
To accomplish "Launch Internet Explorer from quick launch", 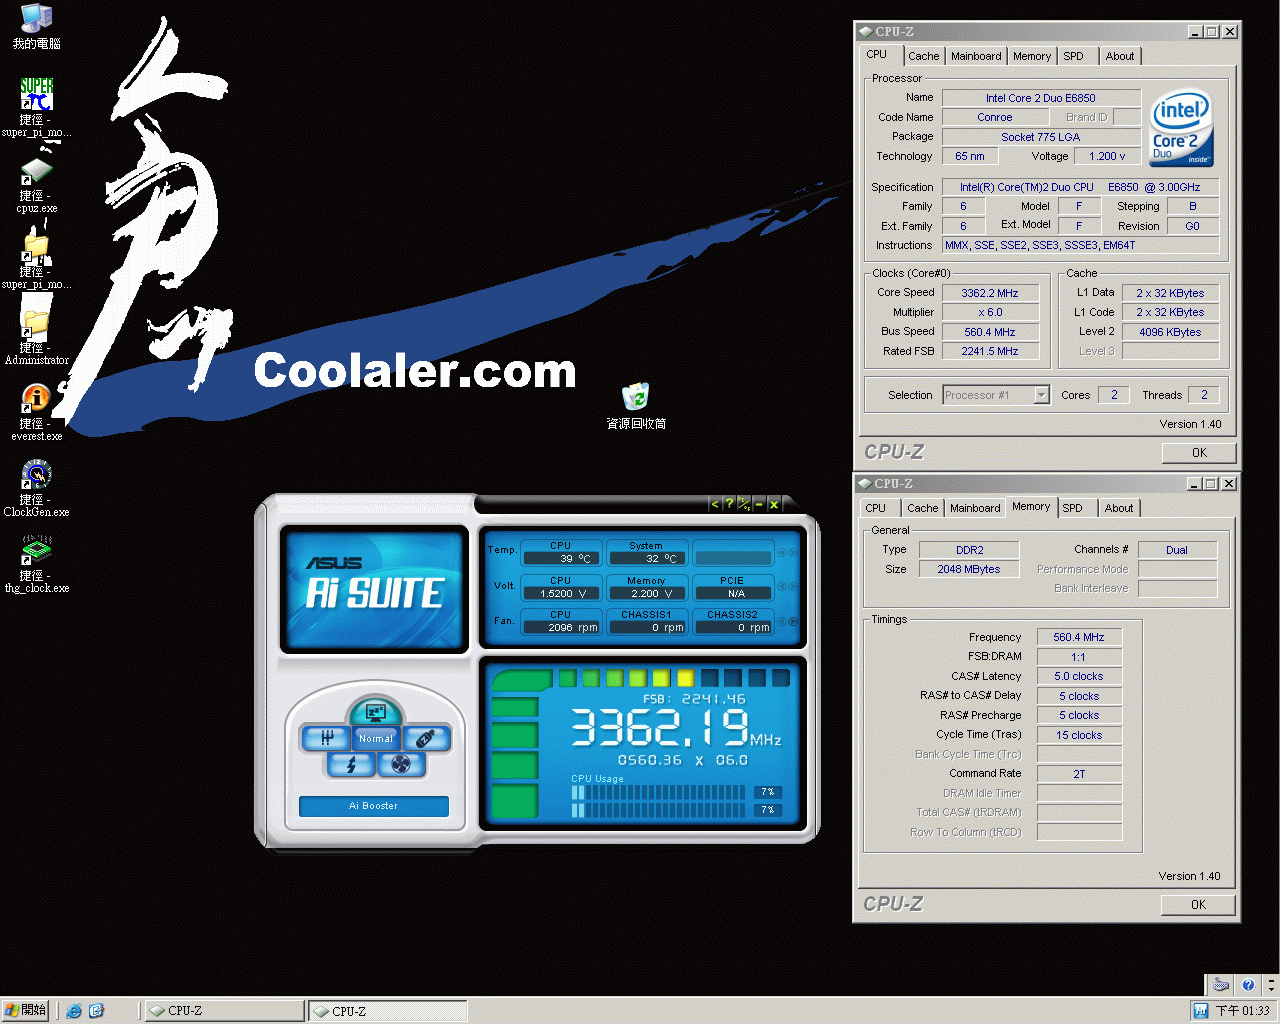I will (74, 1011).
